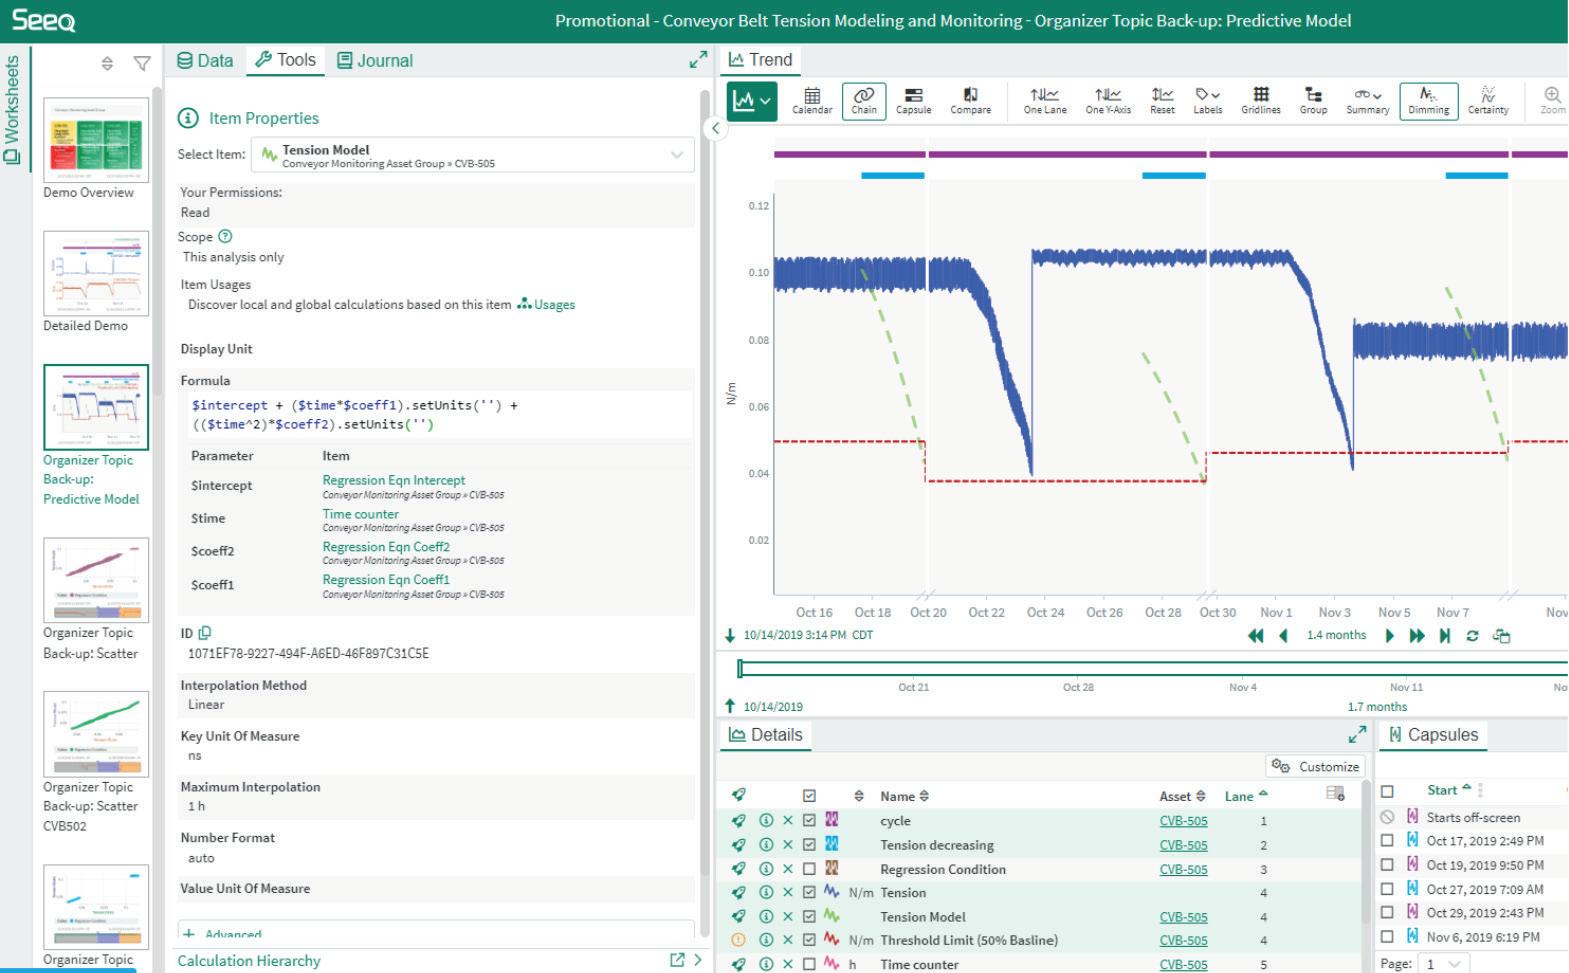Viewport: 1569px width, 973px height.
Task: Select the Tools tab
Action: (x=285, y=60)
